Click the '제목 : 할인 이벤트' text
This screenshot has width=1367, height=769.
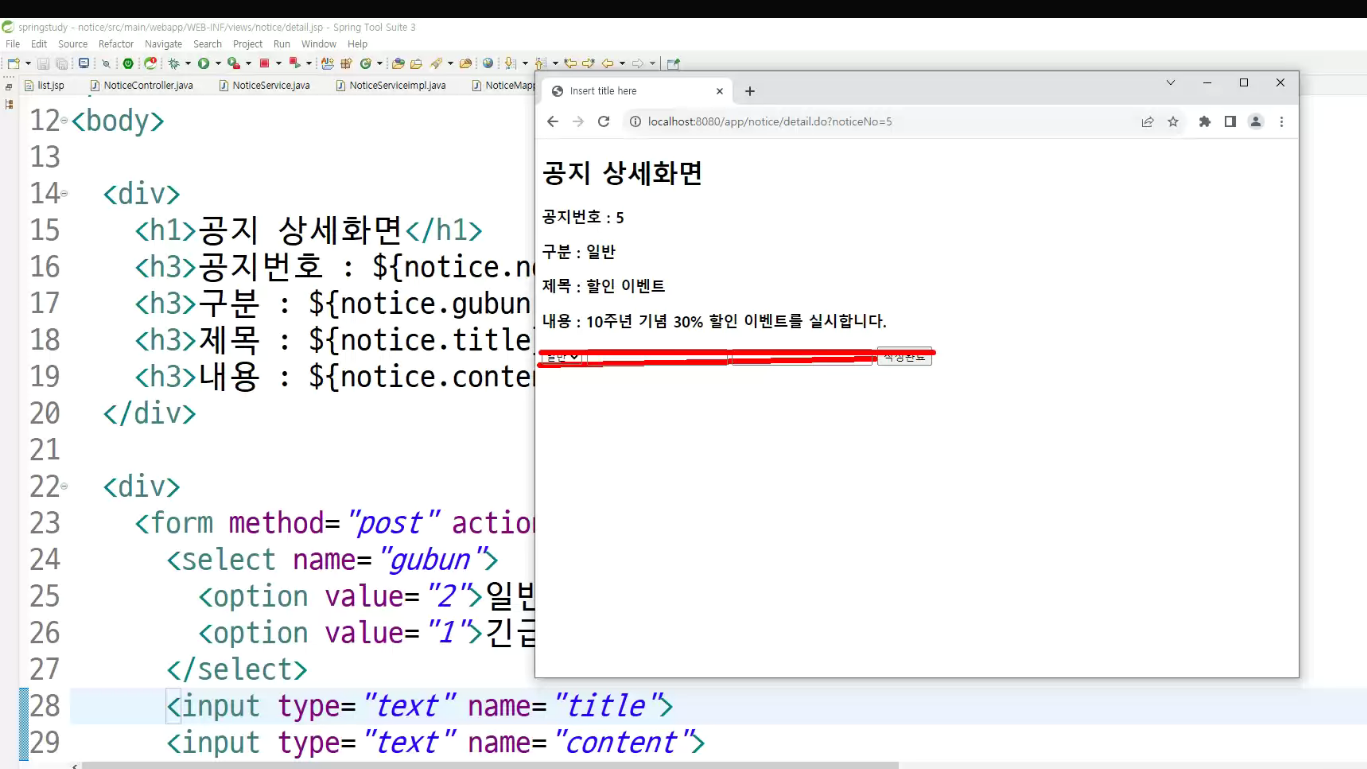(x=604, y=286)
